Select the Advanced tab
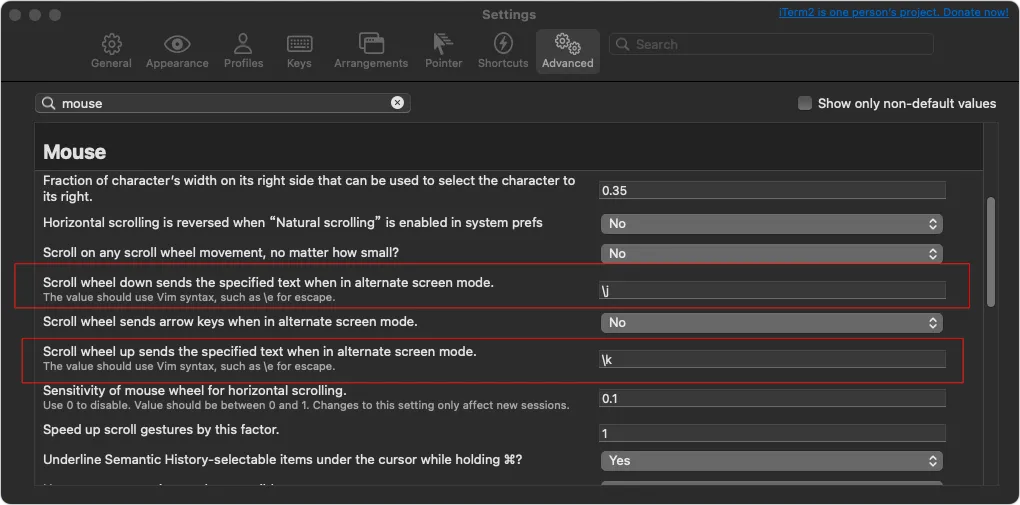This screenshot has width=1020, height=505. click(x=567, y=50)
